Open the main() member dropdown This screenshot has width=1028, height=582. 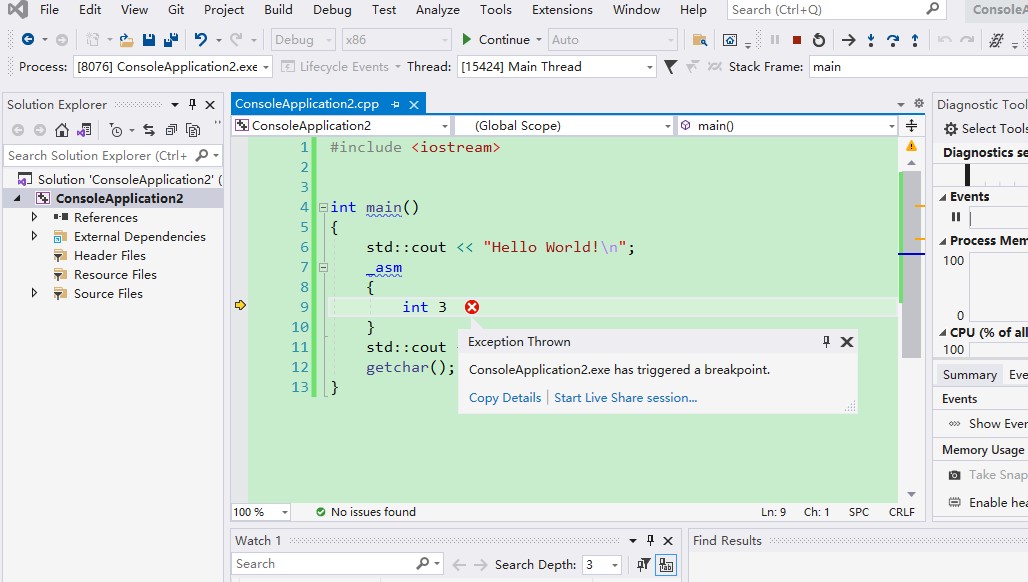pos(892,126)
